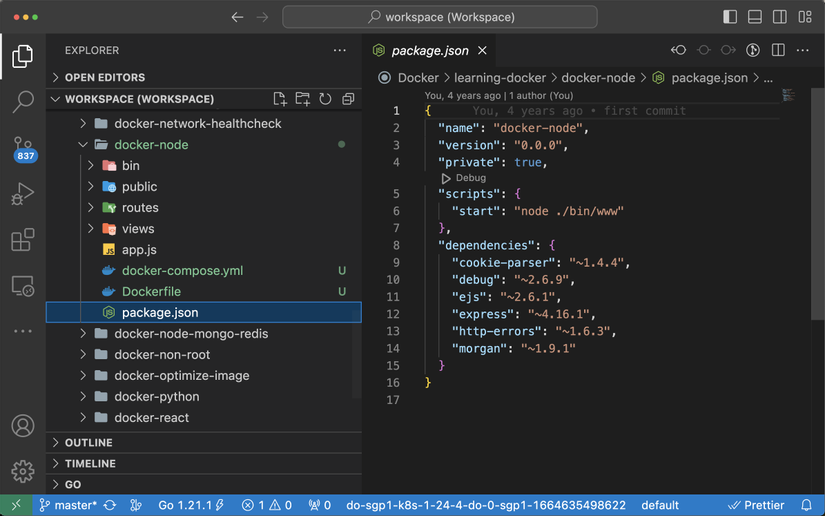The height and width of the screenshot is (516, 825).
Task: Close the package.json tab
Action: click(x=482, y=50)
